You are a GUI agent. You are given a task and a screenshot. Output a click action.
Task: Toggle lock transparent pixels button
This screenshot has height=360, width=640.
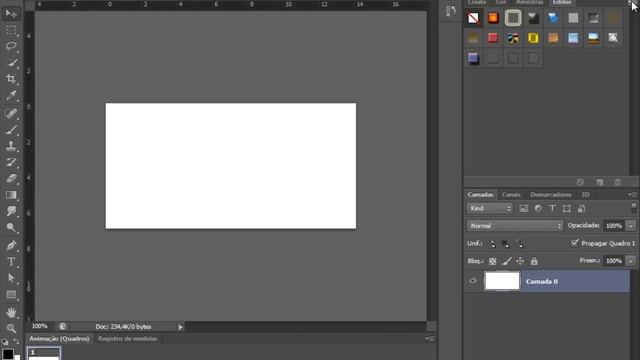click(x=493, y=261)
